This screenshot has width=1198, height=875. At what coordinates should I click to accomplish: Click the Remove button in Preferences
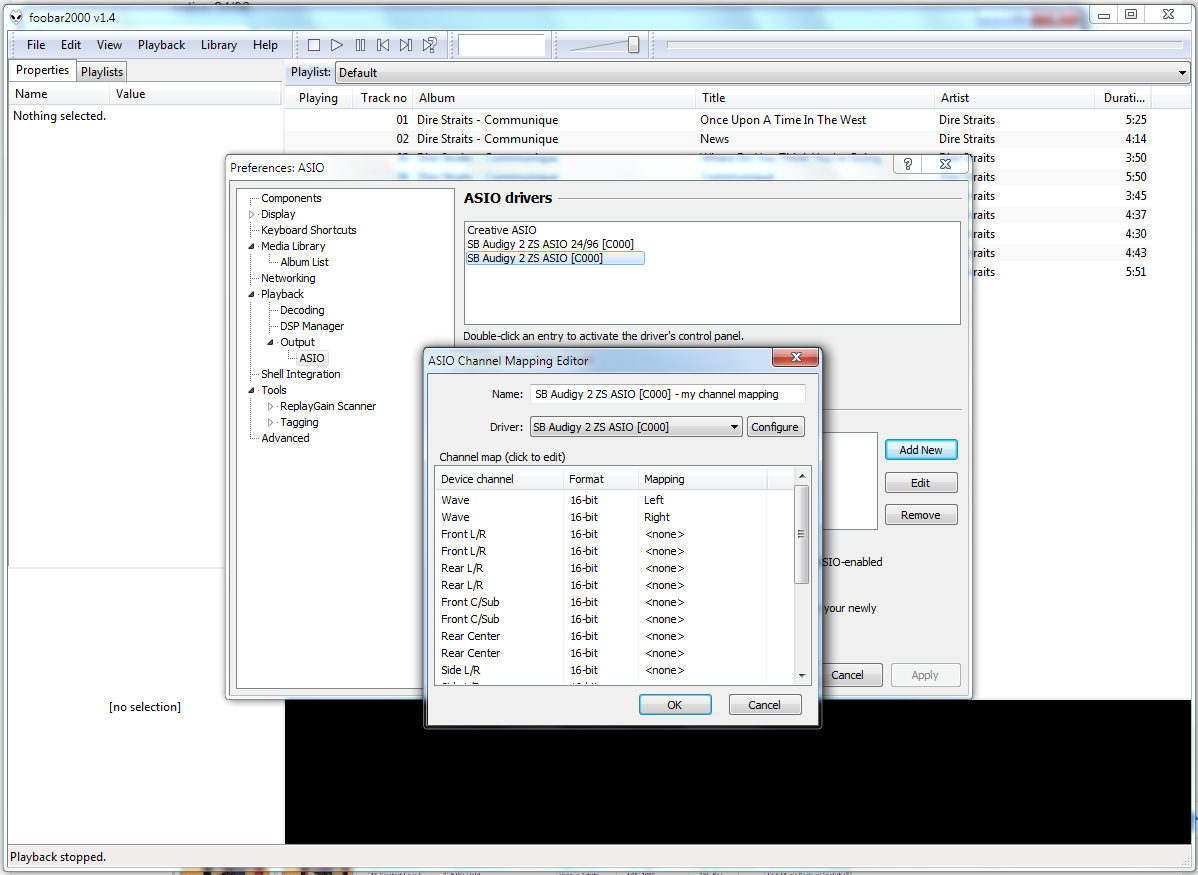pos(921,515)
